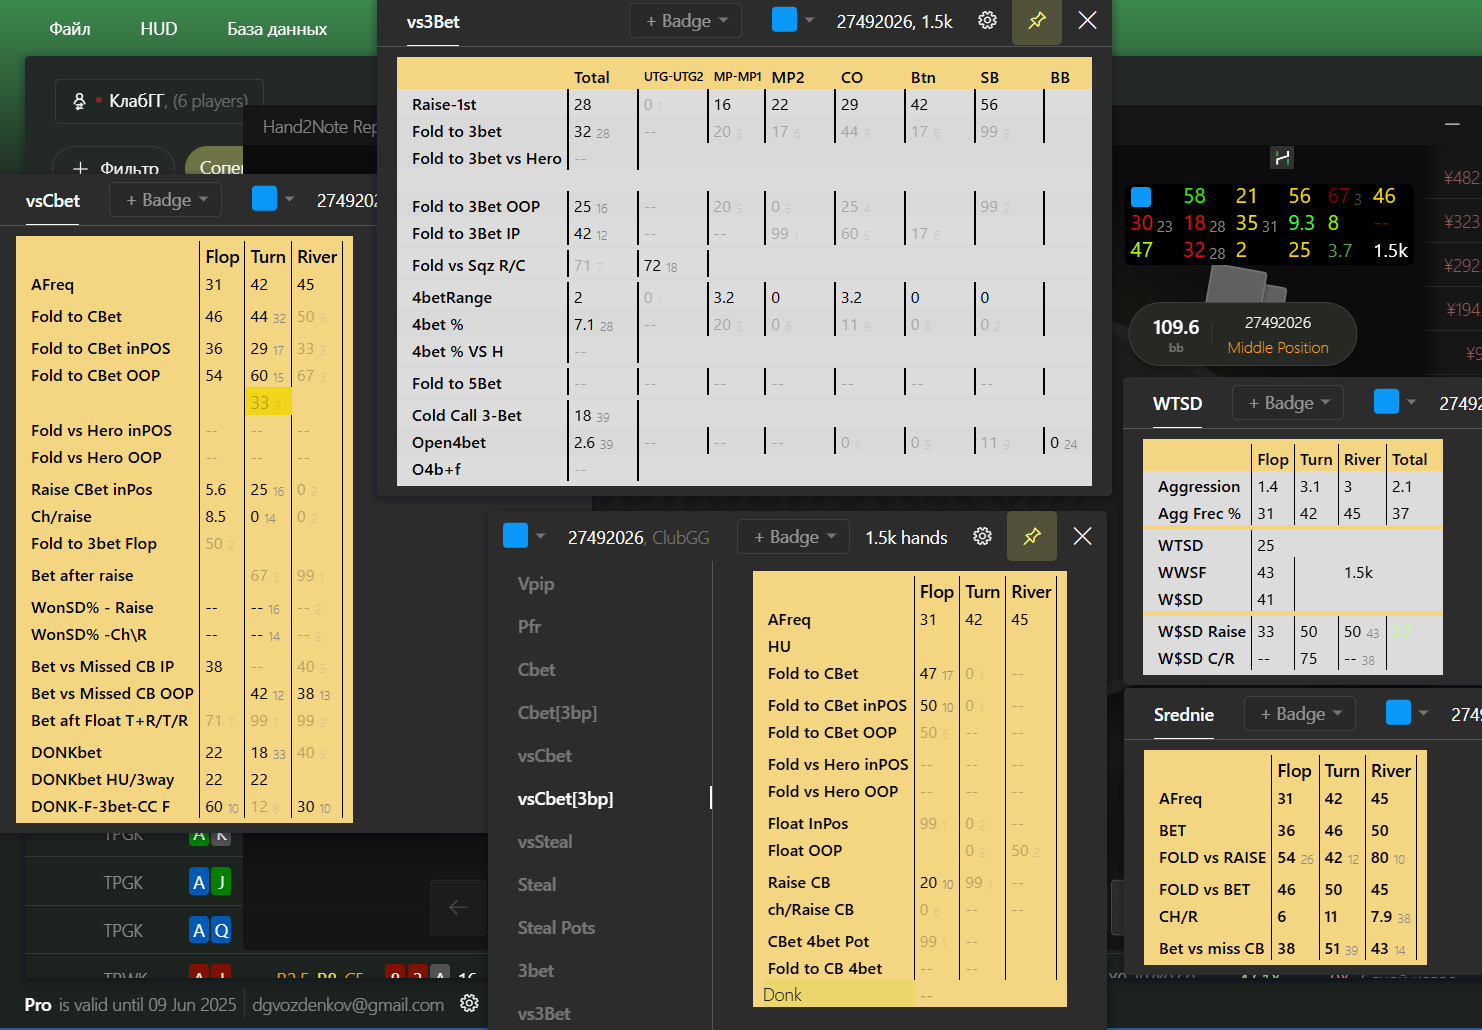Open the База данных menu
The height and width of the screenshot is (1030, 1482).
point(277,29)
